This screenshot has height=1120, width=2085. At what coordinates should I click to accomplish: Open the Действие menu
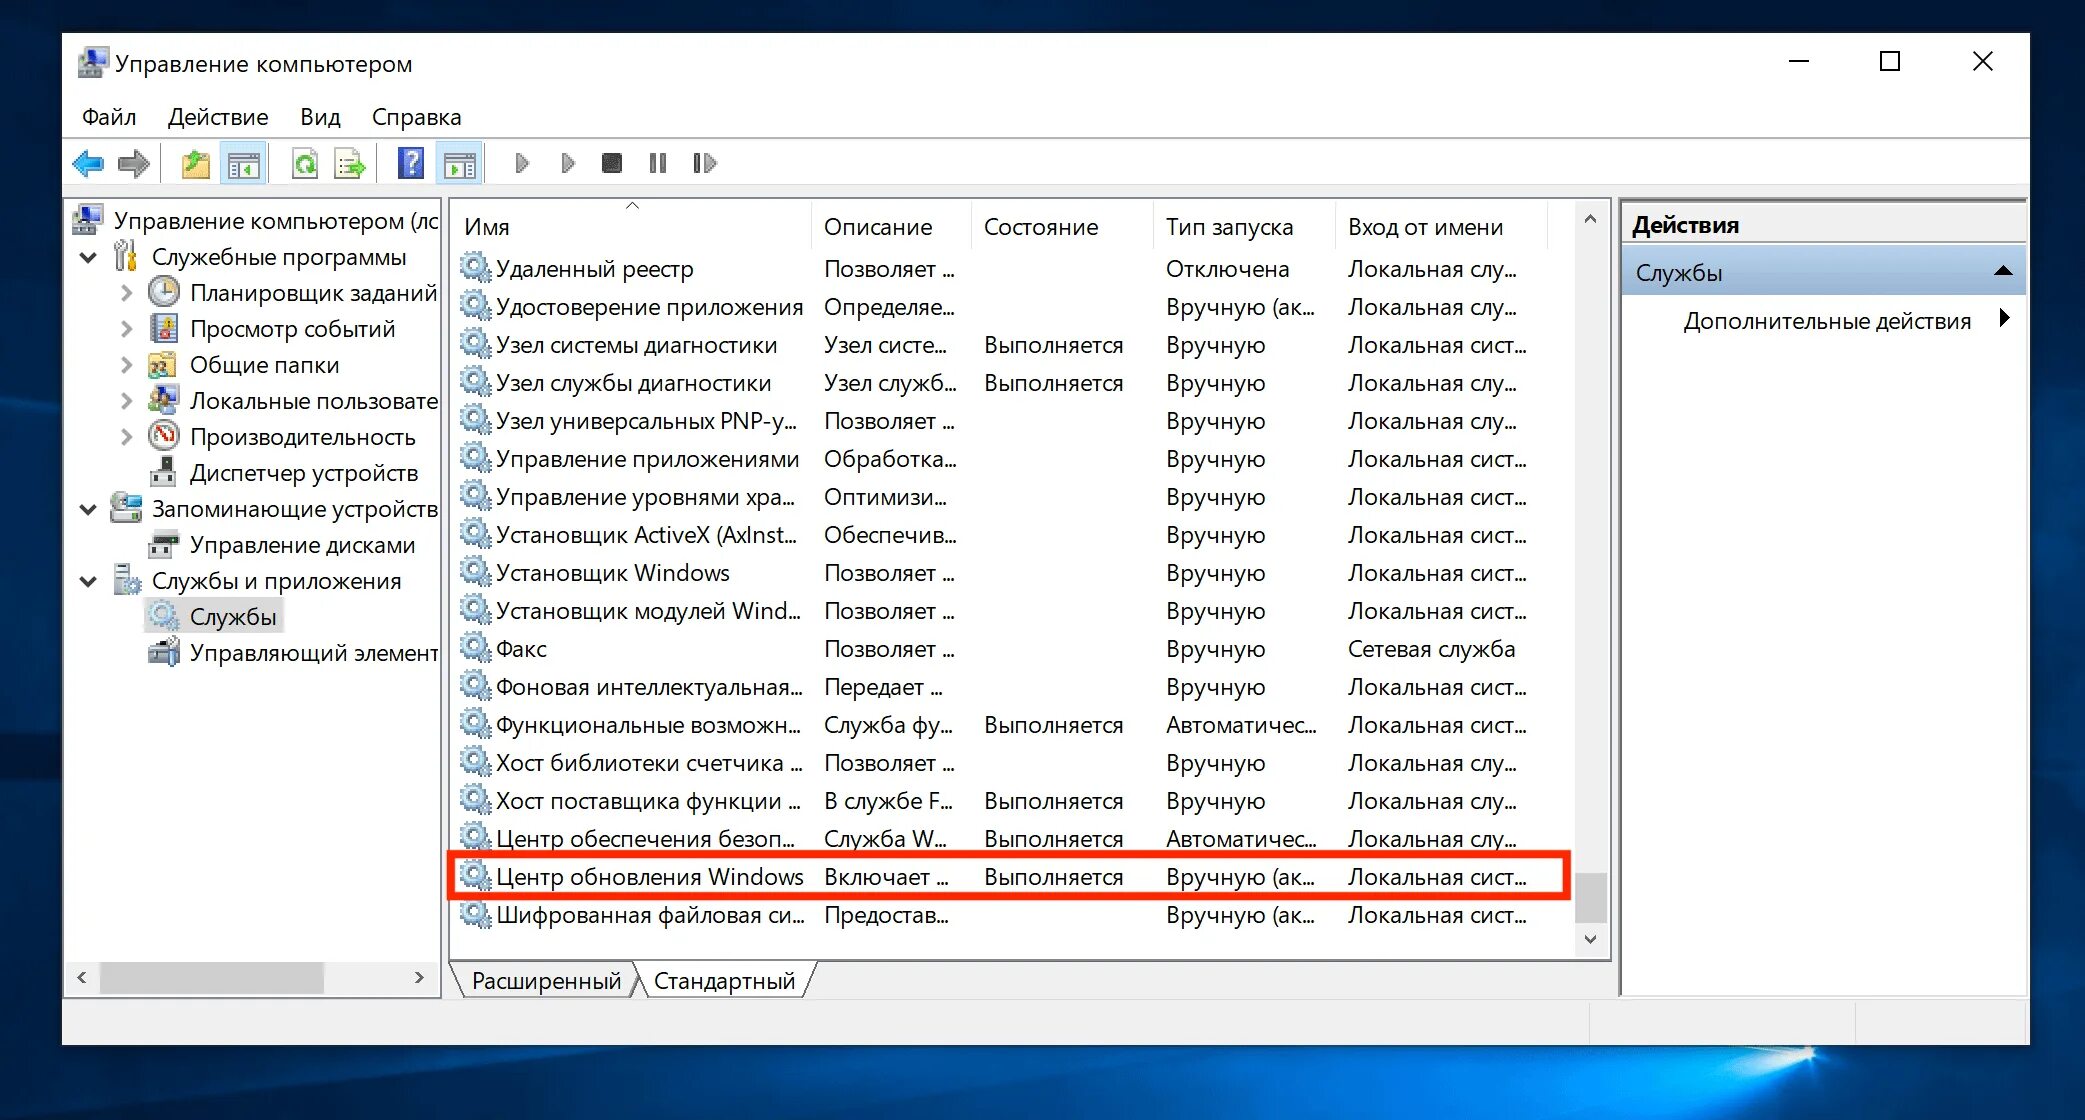217,117
